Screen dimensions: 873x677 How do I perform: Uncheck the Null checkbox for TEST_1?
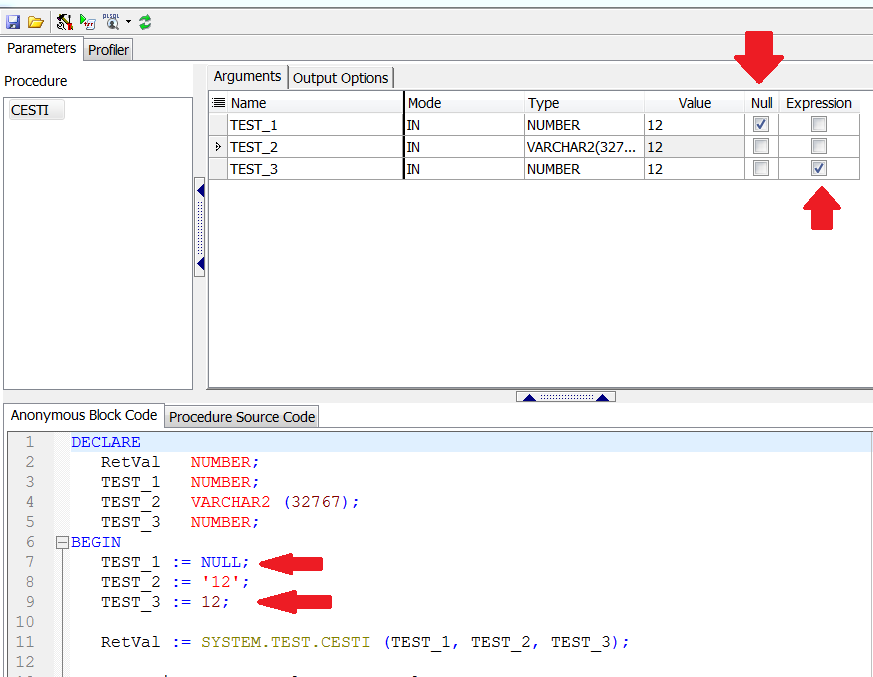click(x=761, y=125)
